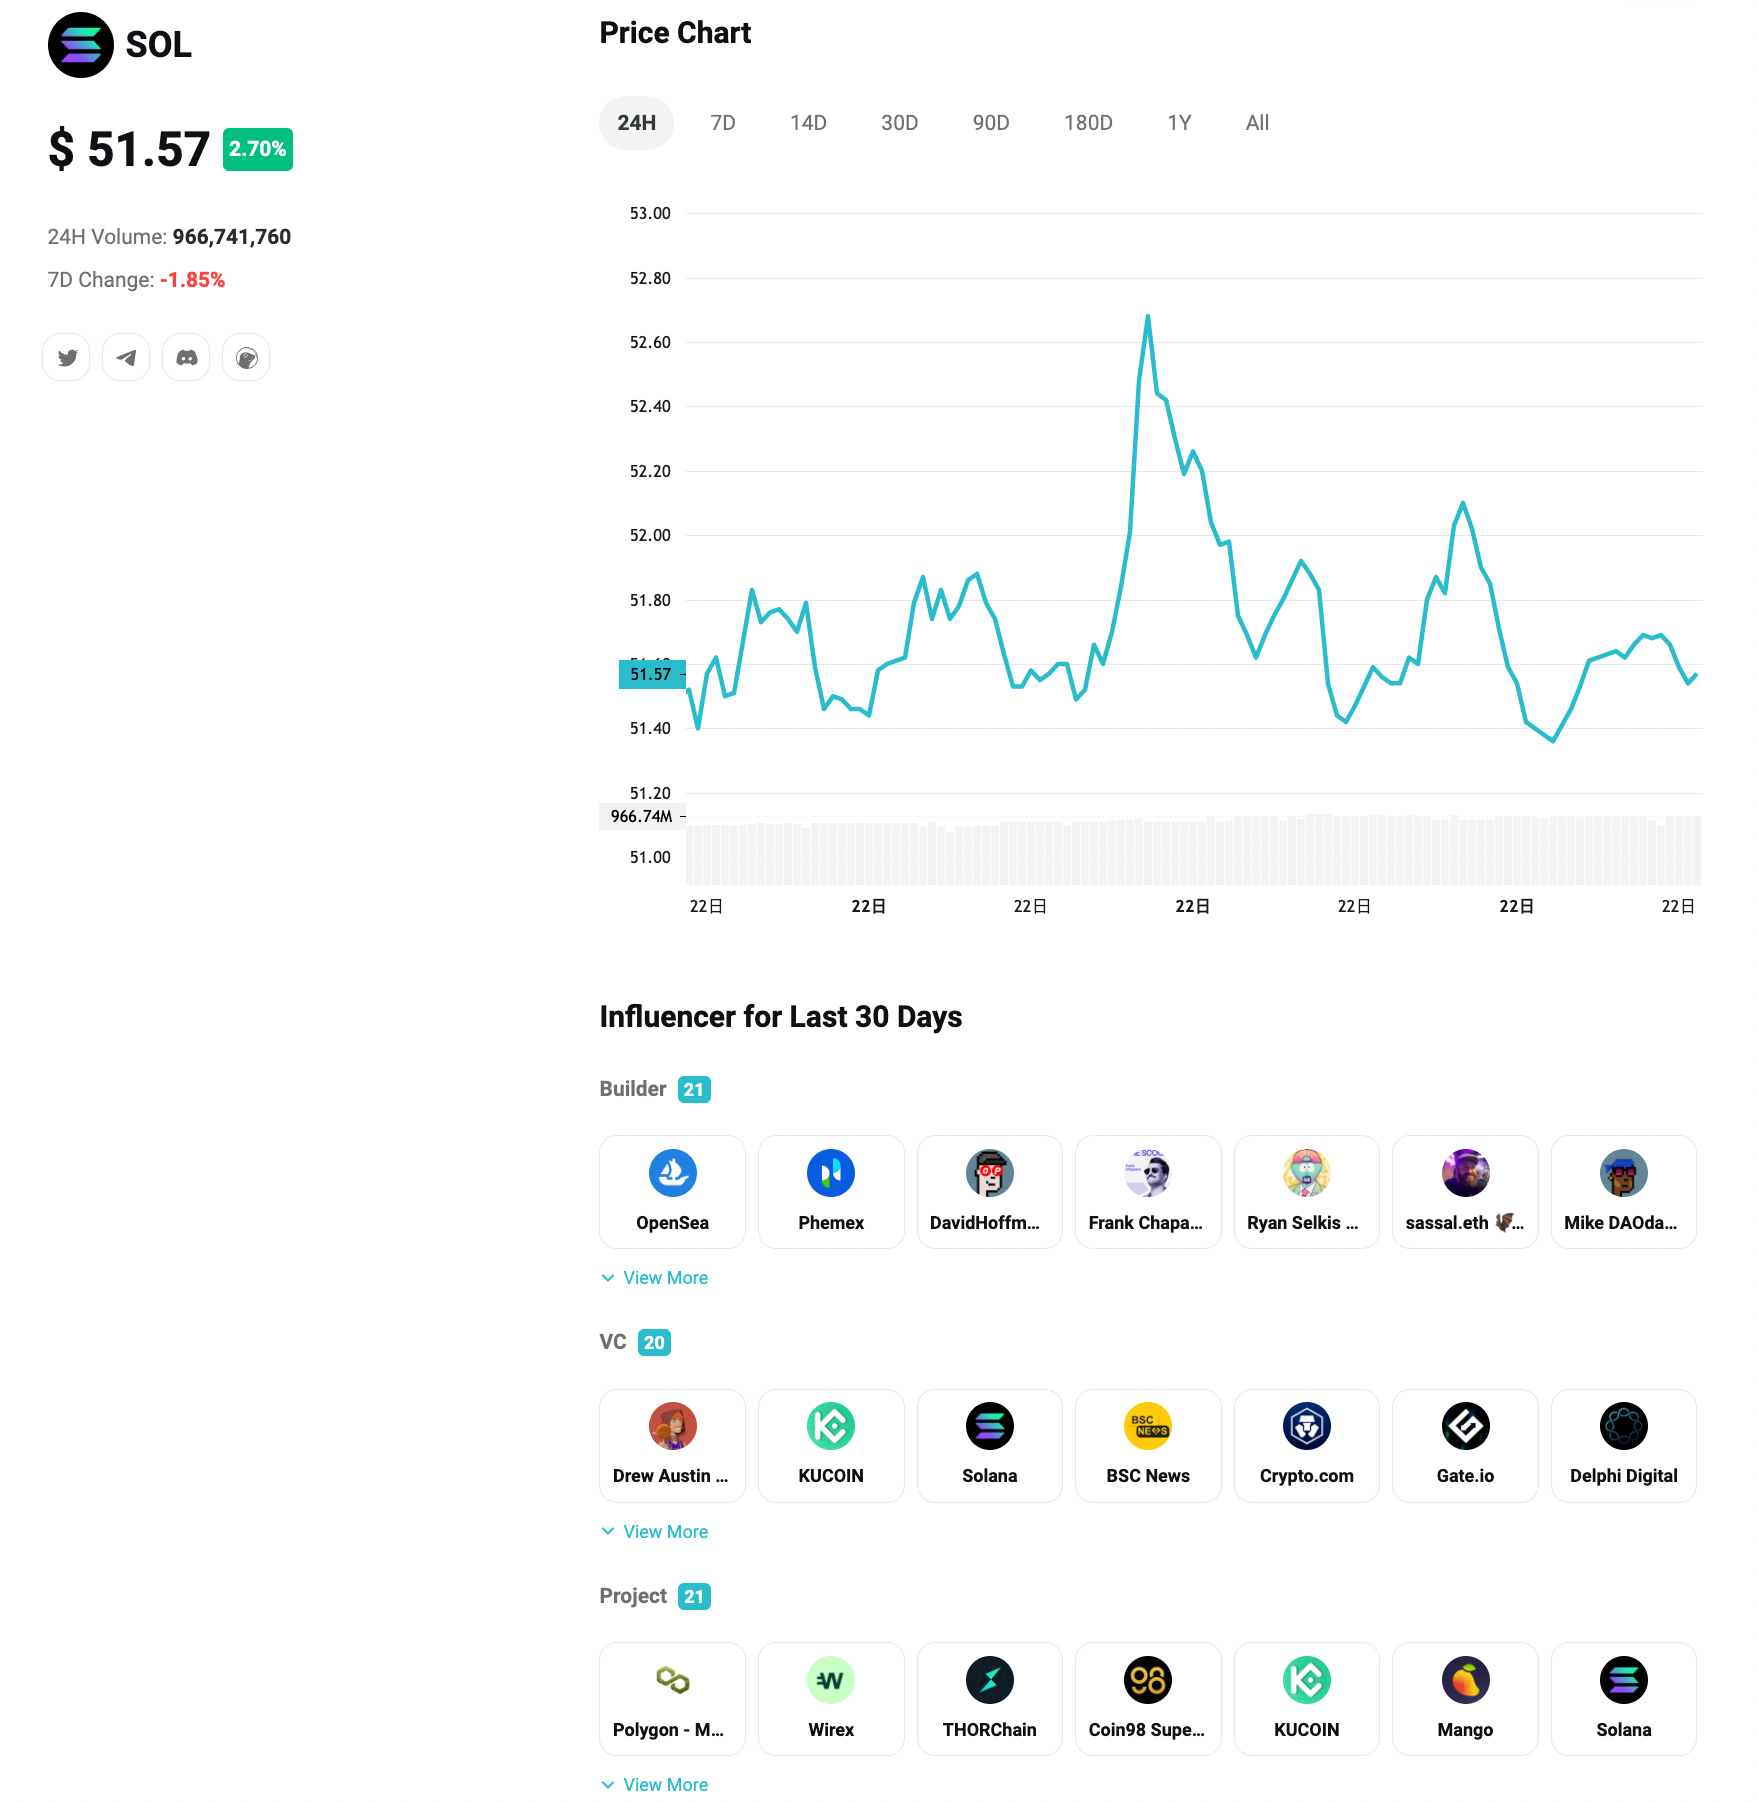Select the 24H chart range tab
Screen dimensions: 1758x1802
click(x=637, y=123)
